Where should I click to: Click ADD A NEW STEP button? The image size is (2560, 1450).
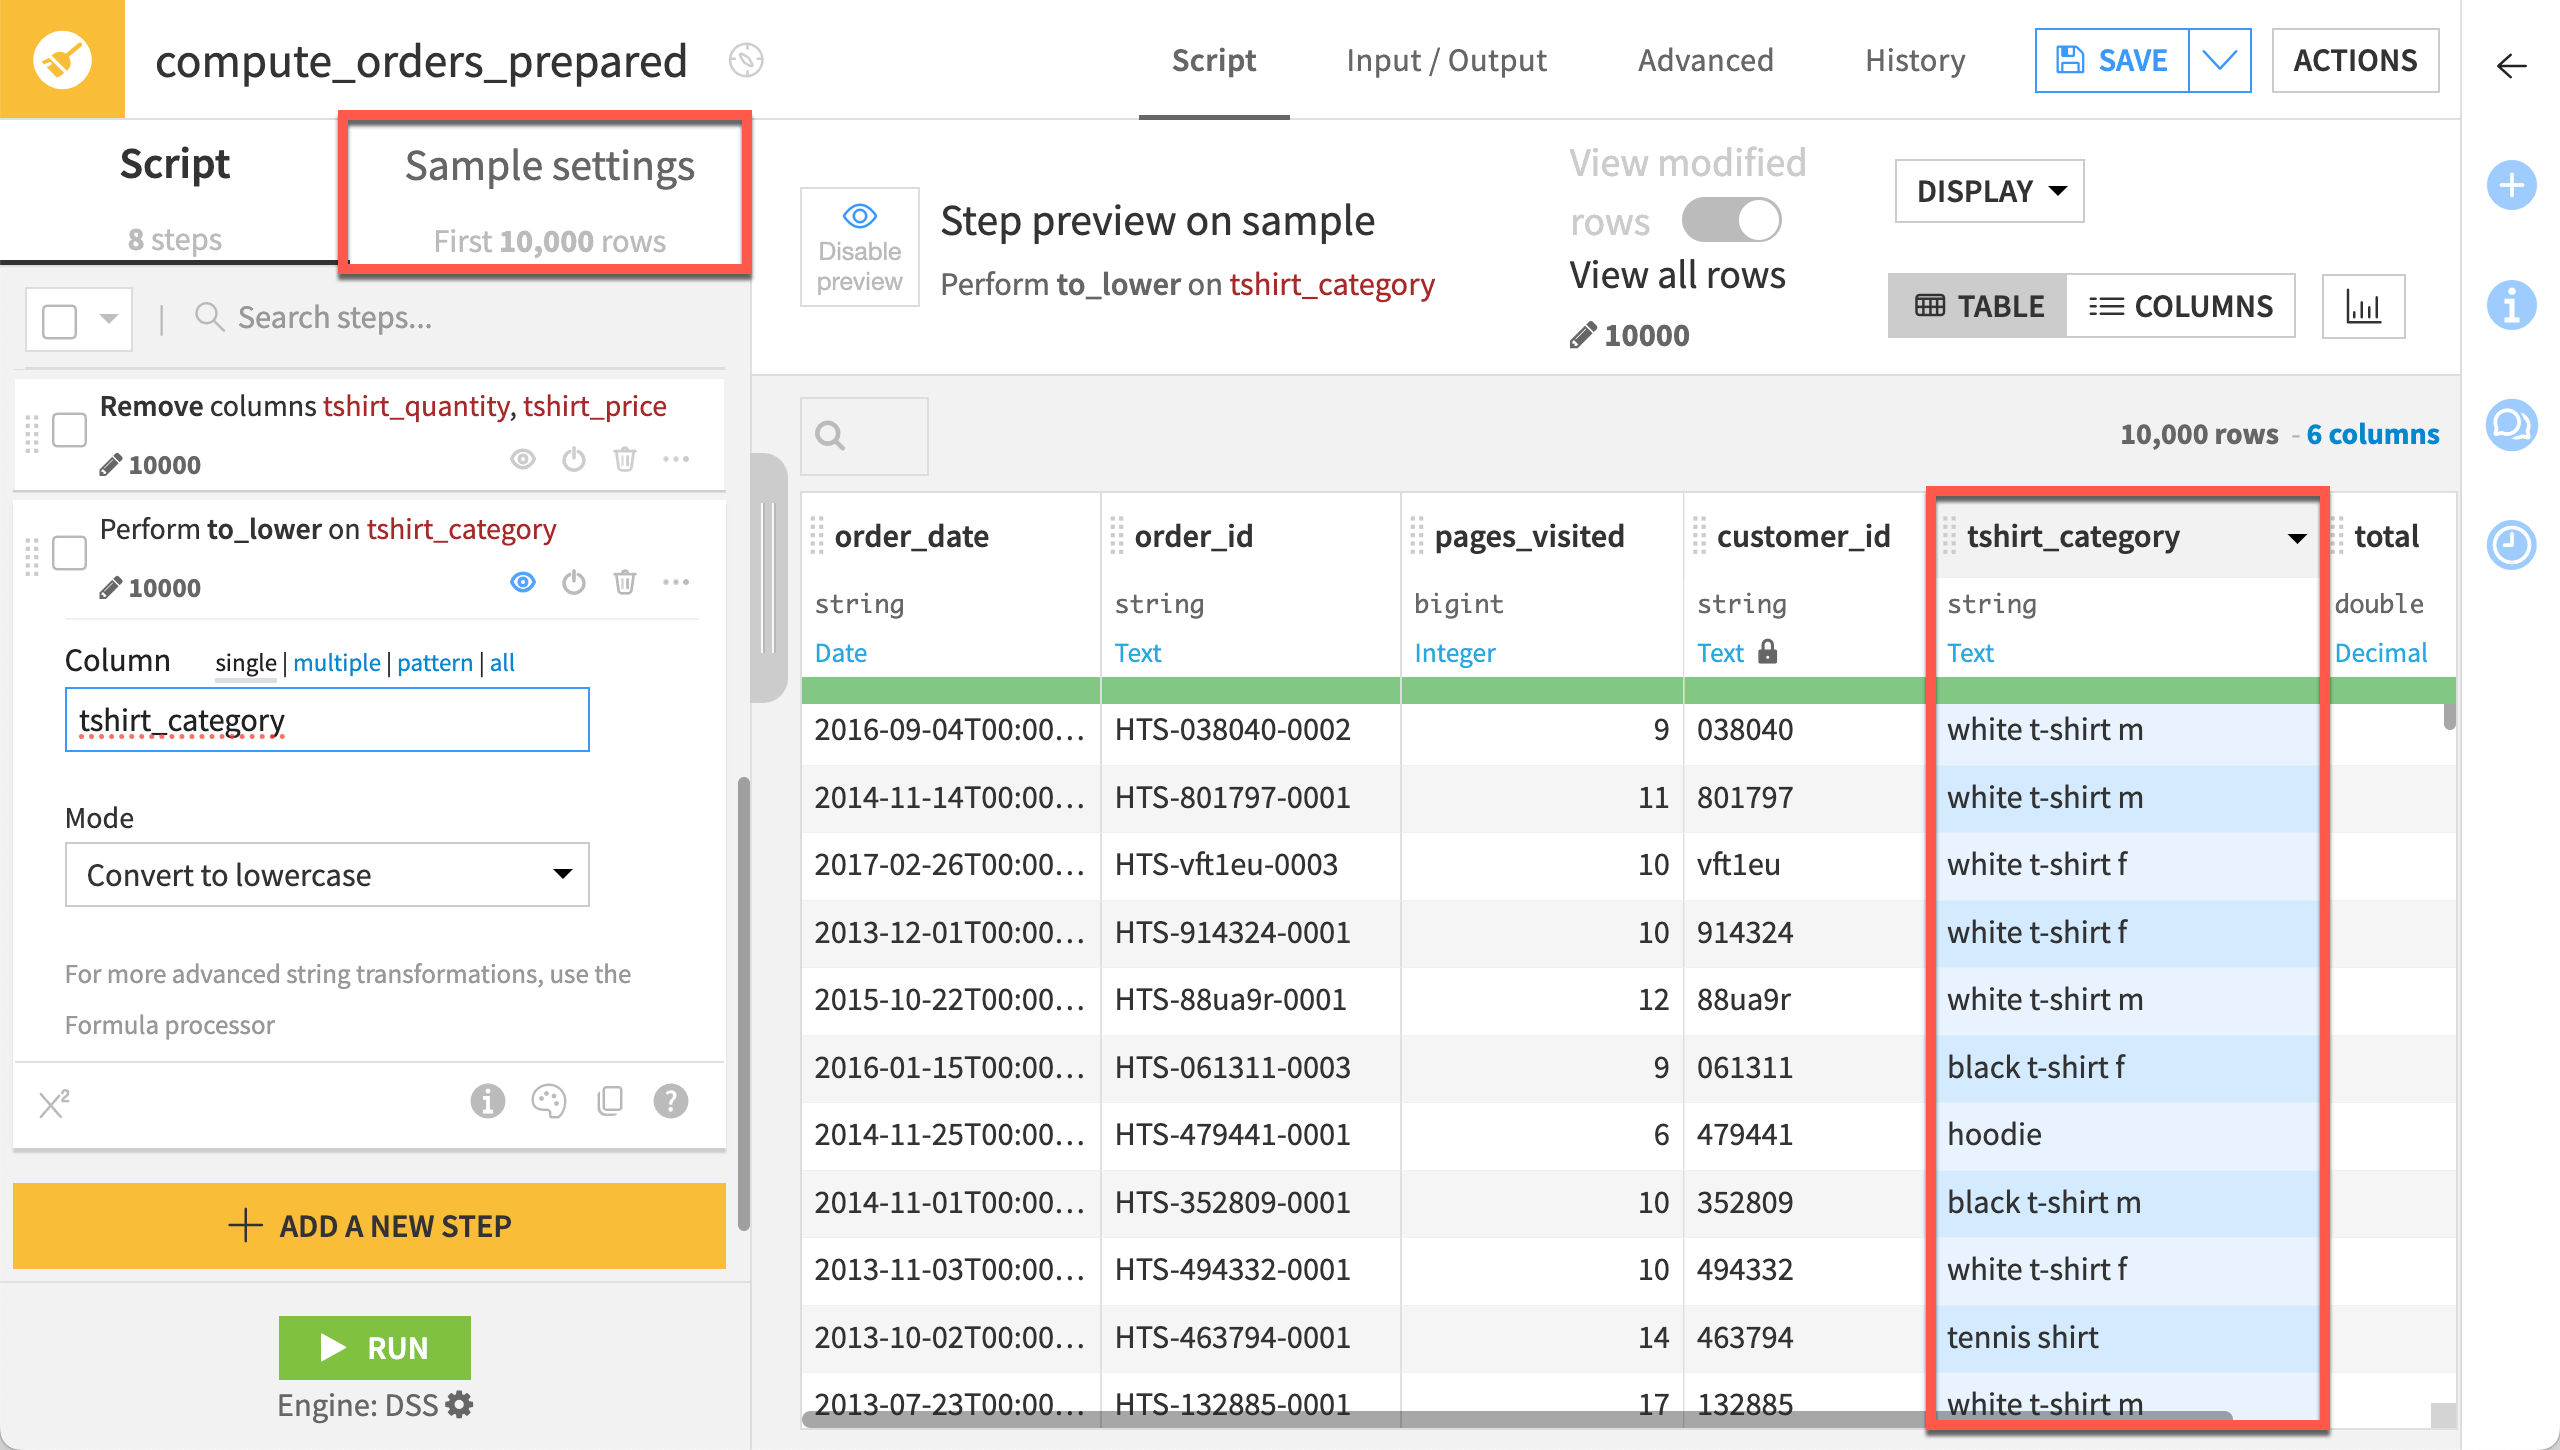coord(369,1226)
